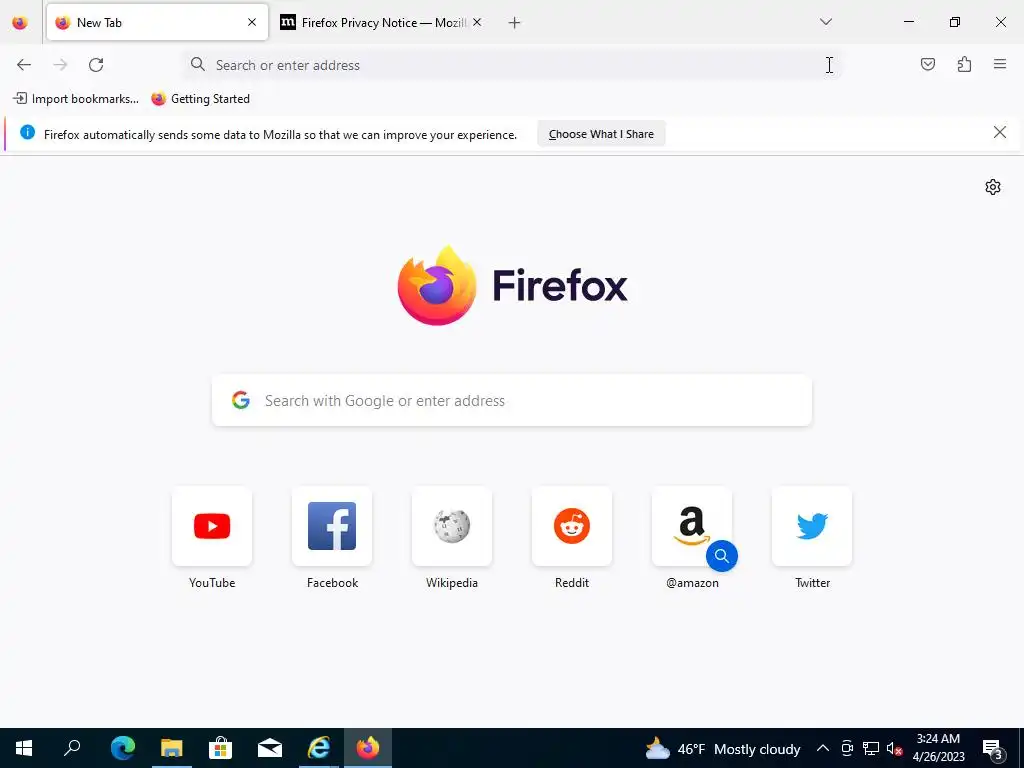
Task: Click the Meet Now tray icon
Action: pos(847,748)
